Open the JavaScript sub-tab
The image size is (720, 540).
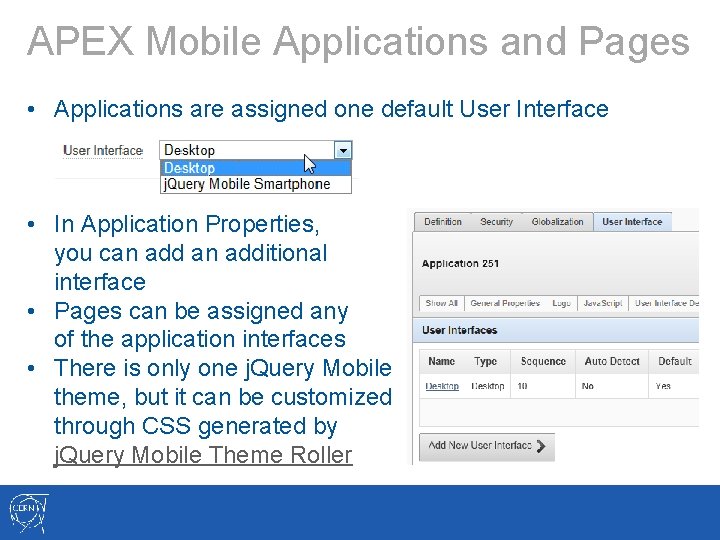tap(602, 303)
